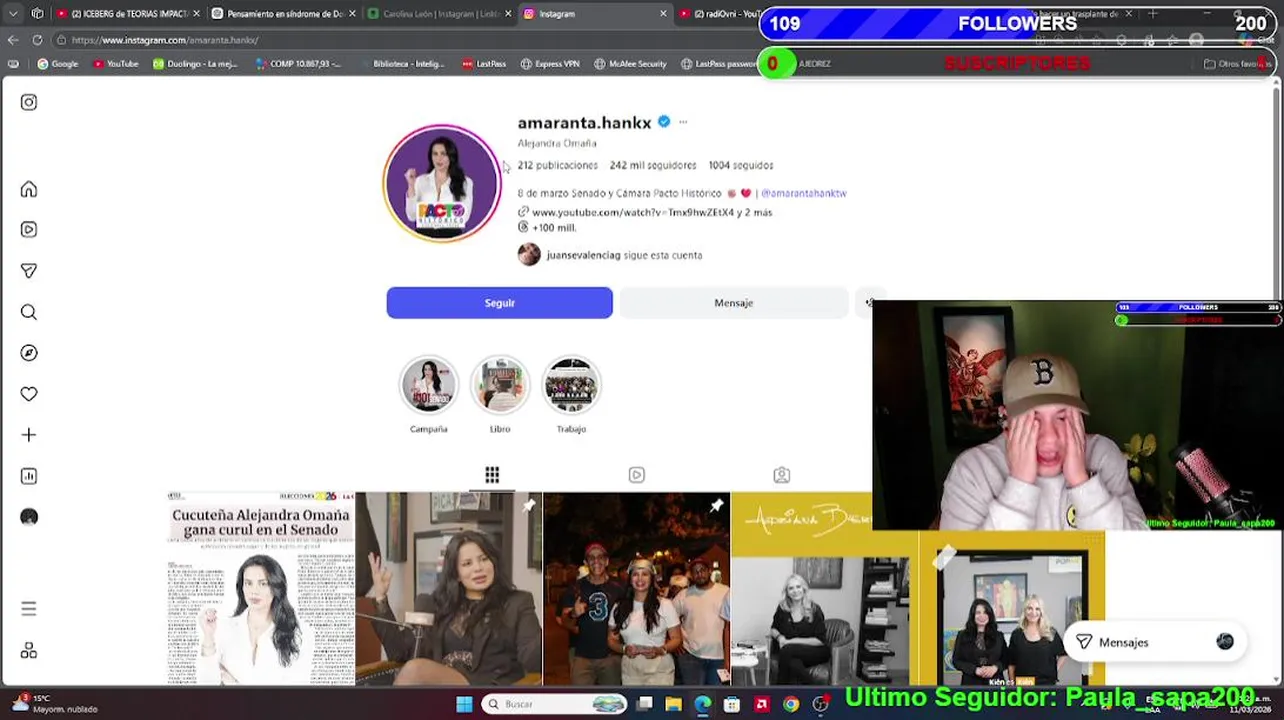1284x720 pixels.
Task: Open Google Chrome from the taskbar
Action: tap(791, 704)
